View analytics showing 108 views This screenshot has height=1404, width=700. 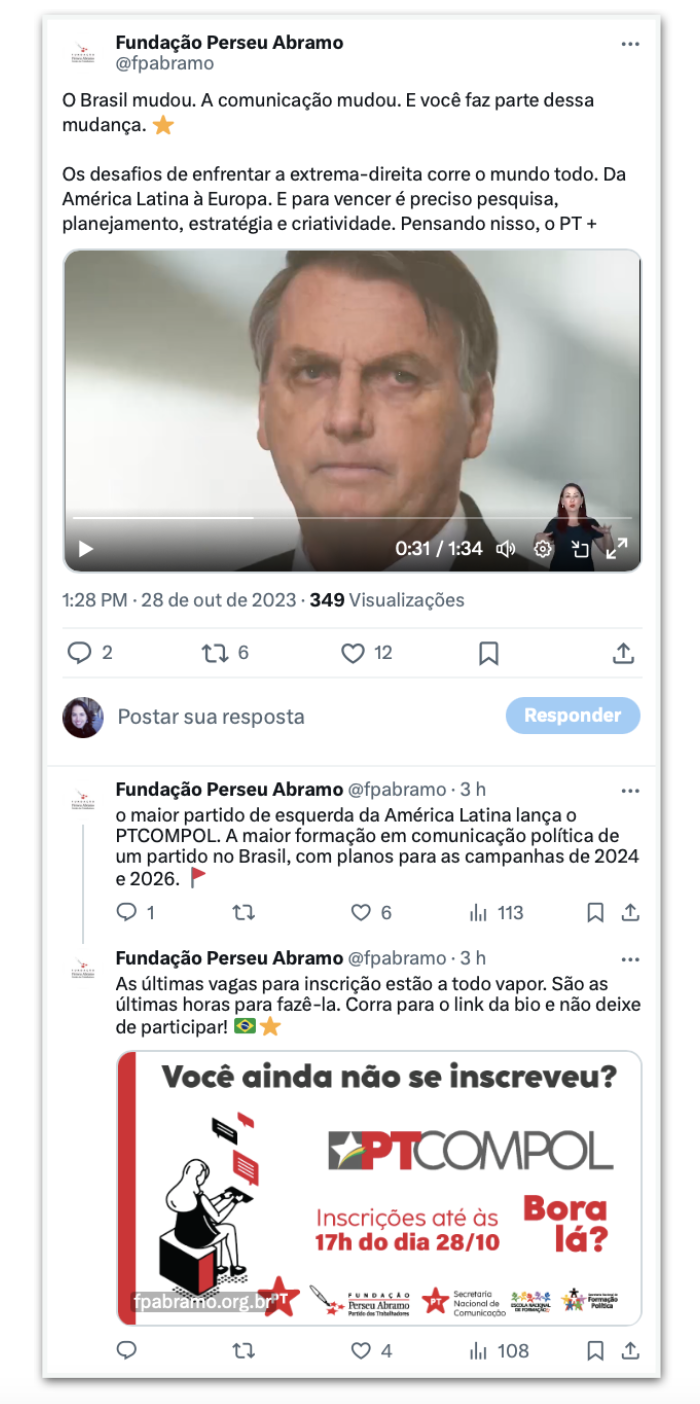coord(499,1351)
